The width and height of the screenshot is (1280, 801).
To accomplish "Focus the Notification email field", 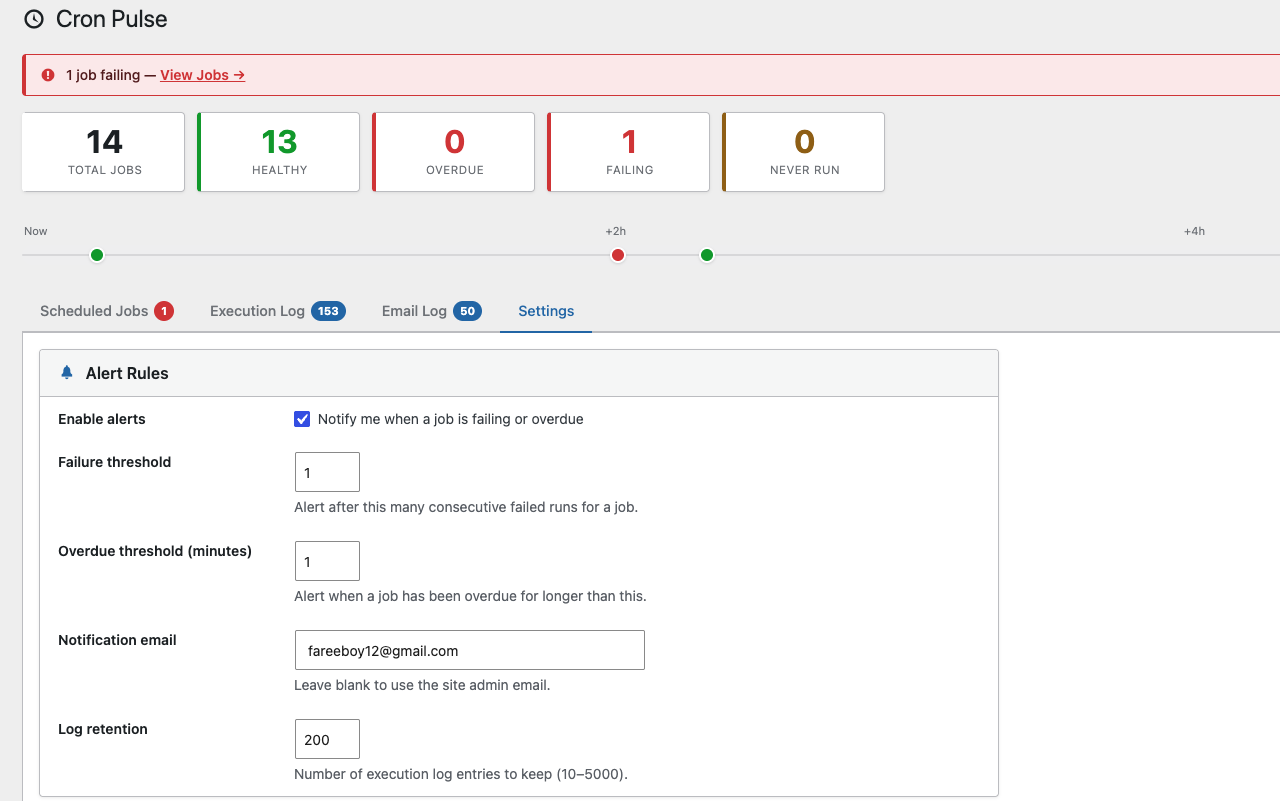I will [470, 650].
